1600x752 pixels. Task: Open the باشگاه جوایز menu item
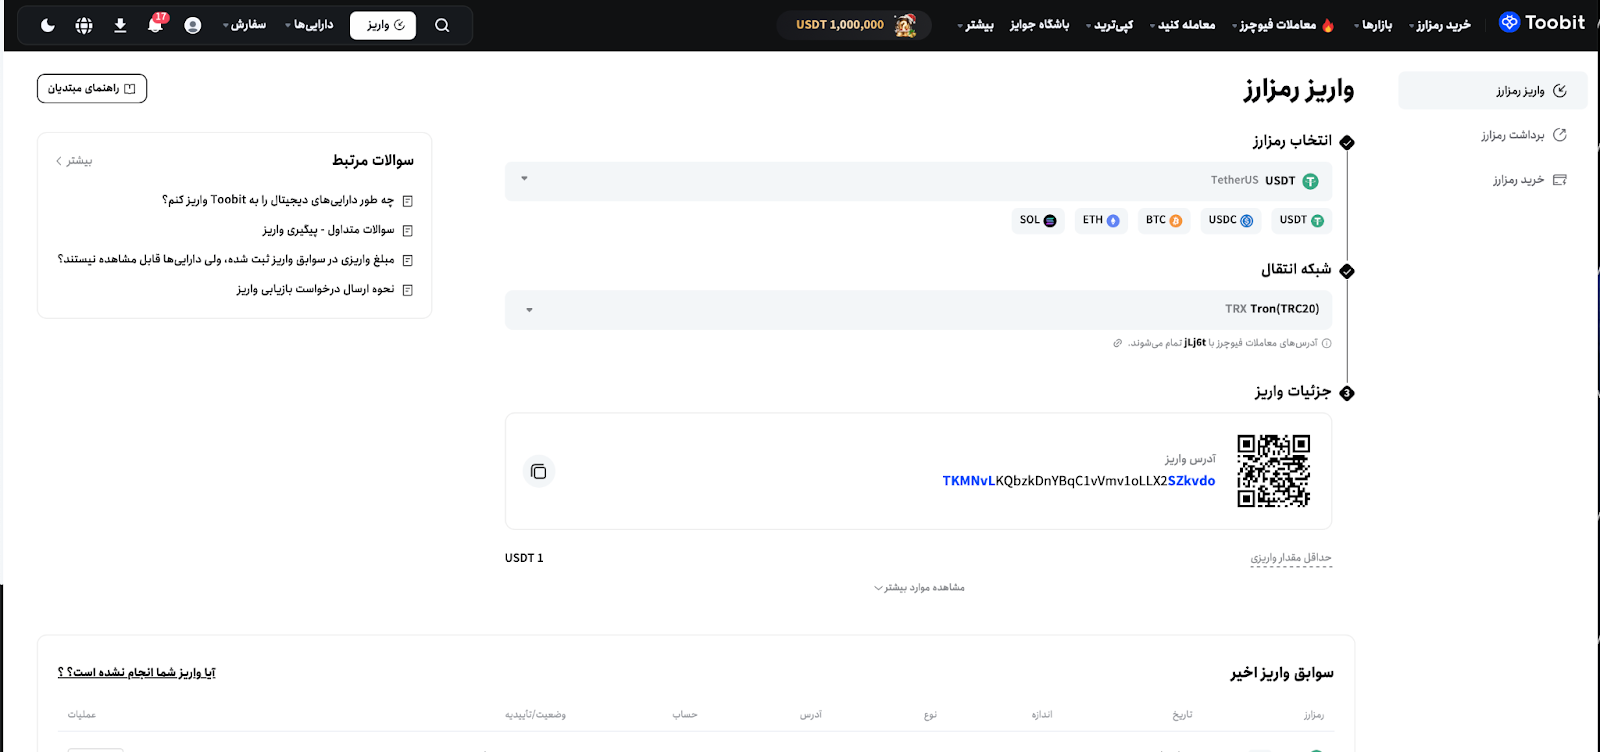(1040, 25)
